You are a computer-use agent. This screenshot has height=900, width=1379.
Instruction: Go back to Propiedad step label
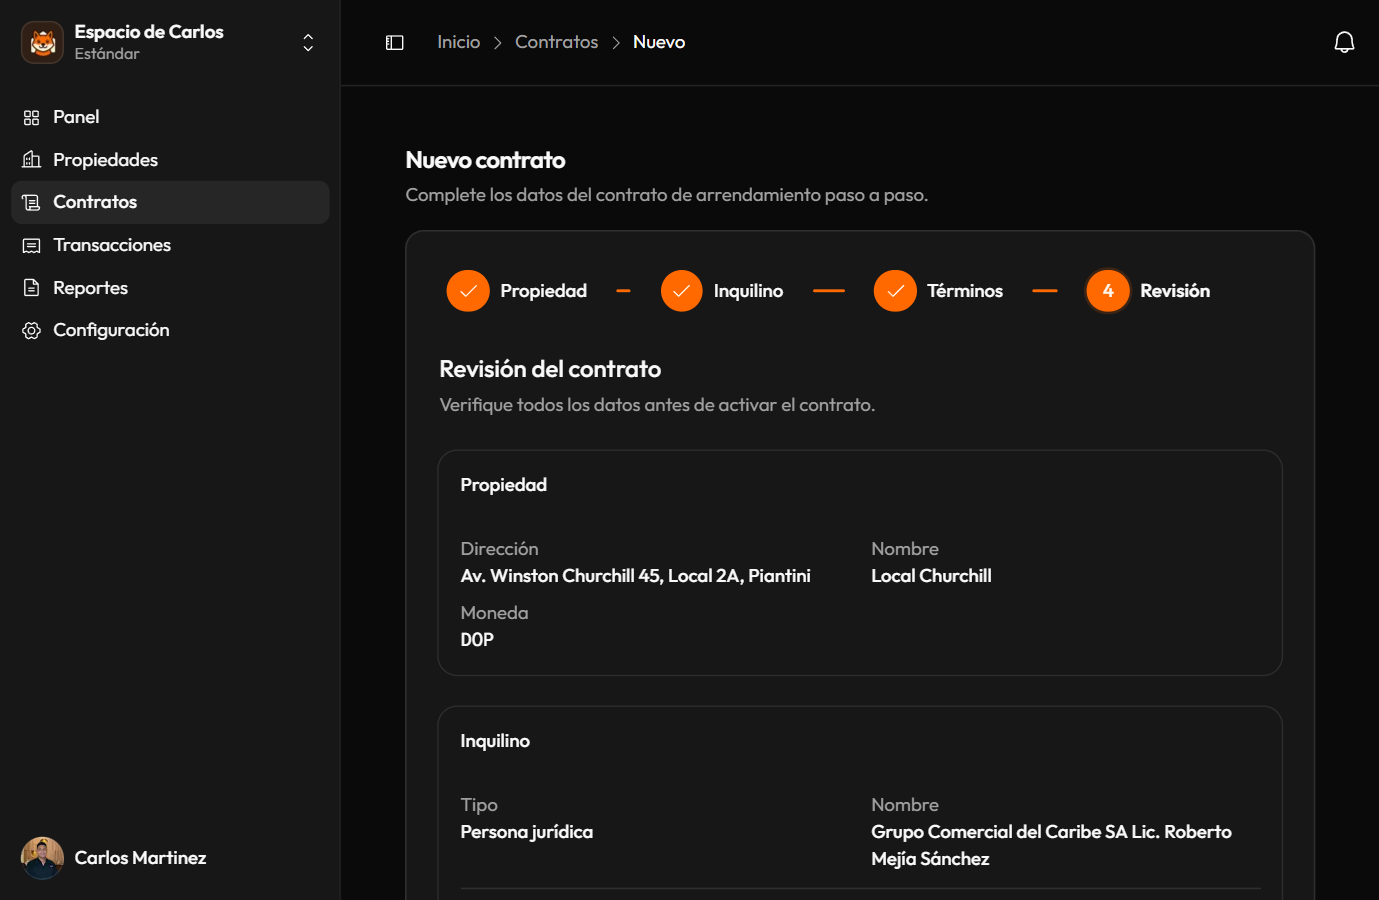tap(544, 291)
